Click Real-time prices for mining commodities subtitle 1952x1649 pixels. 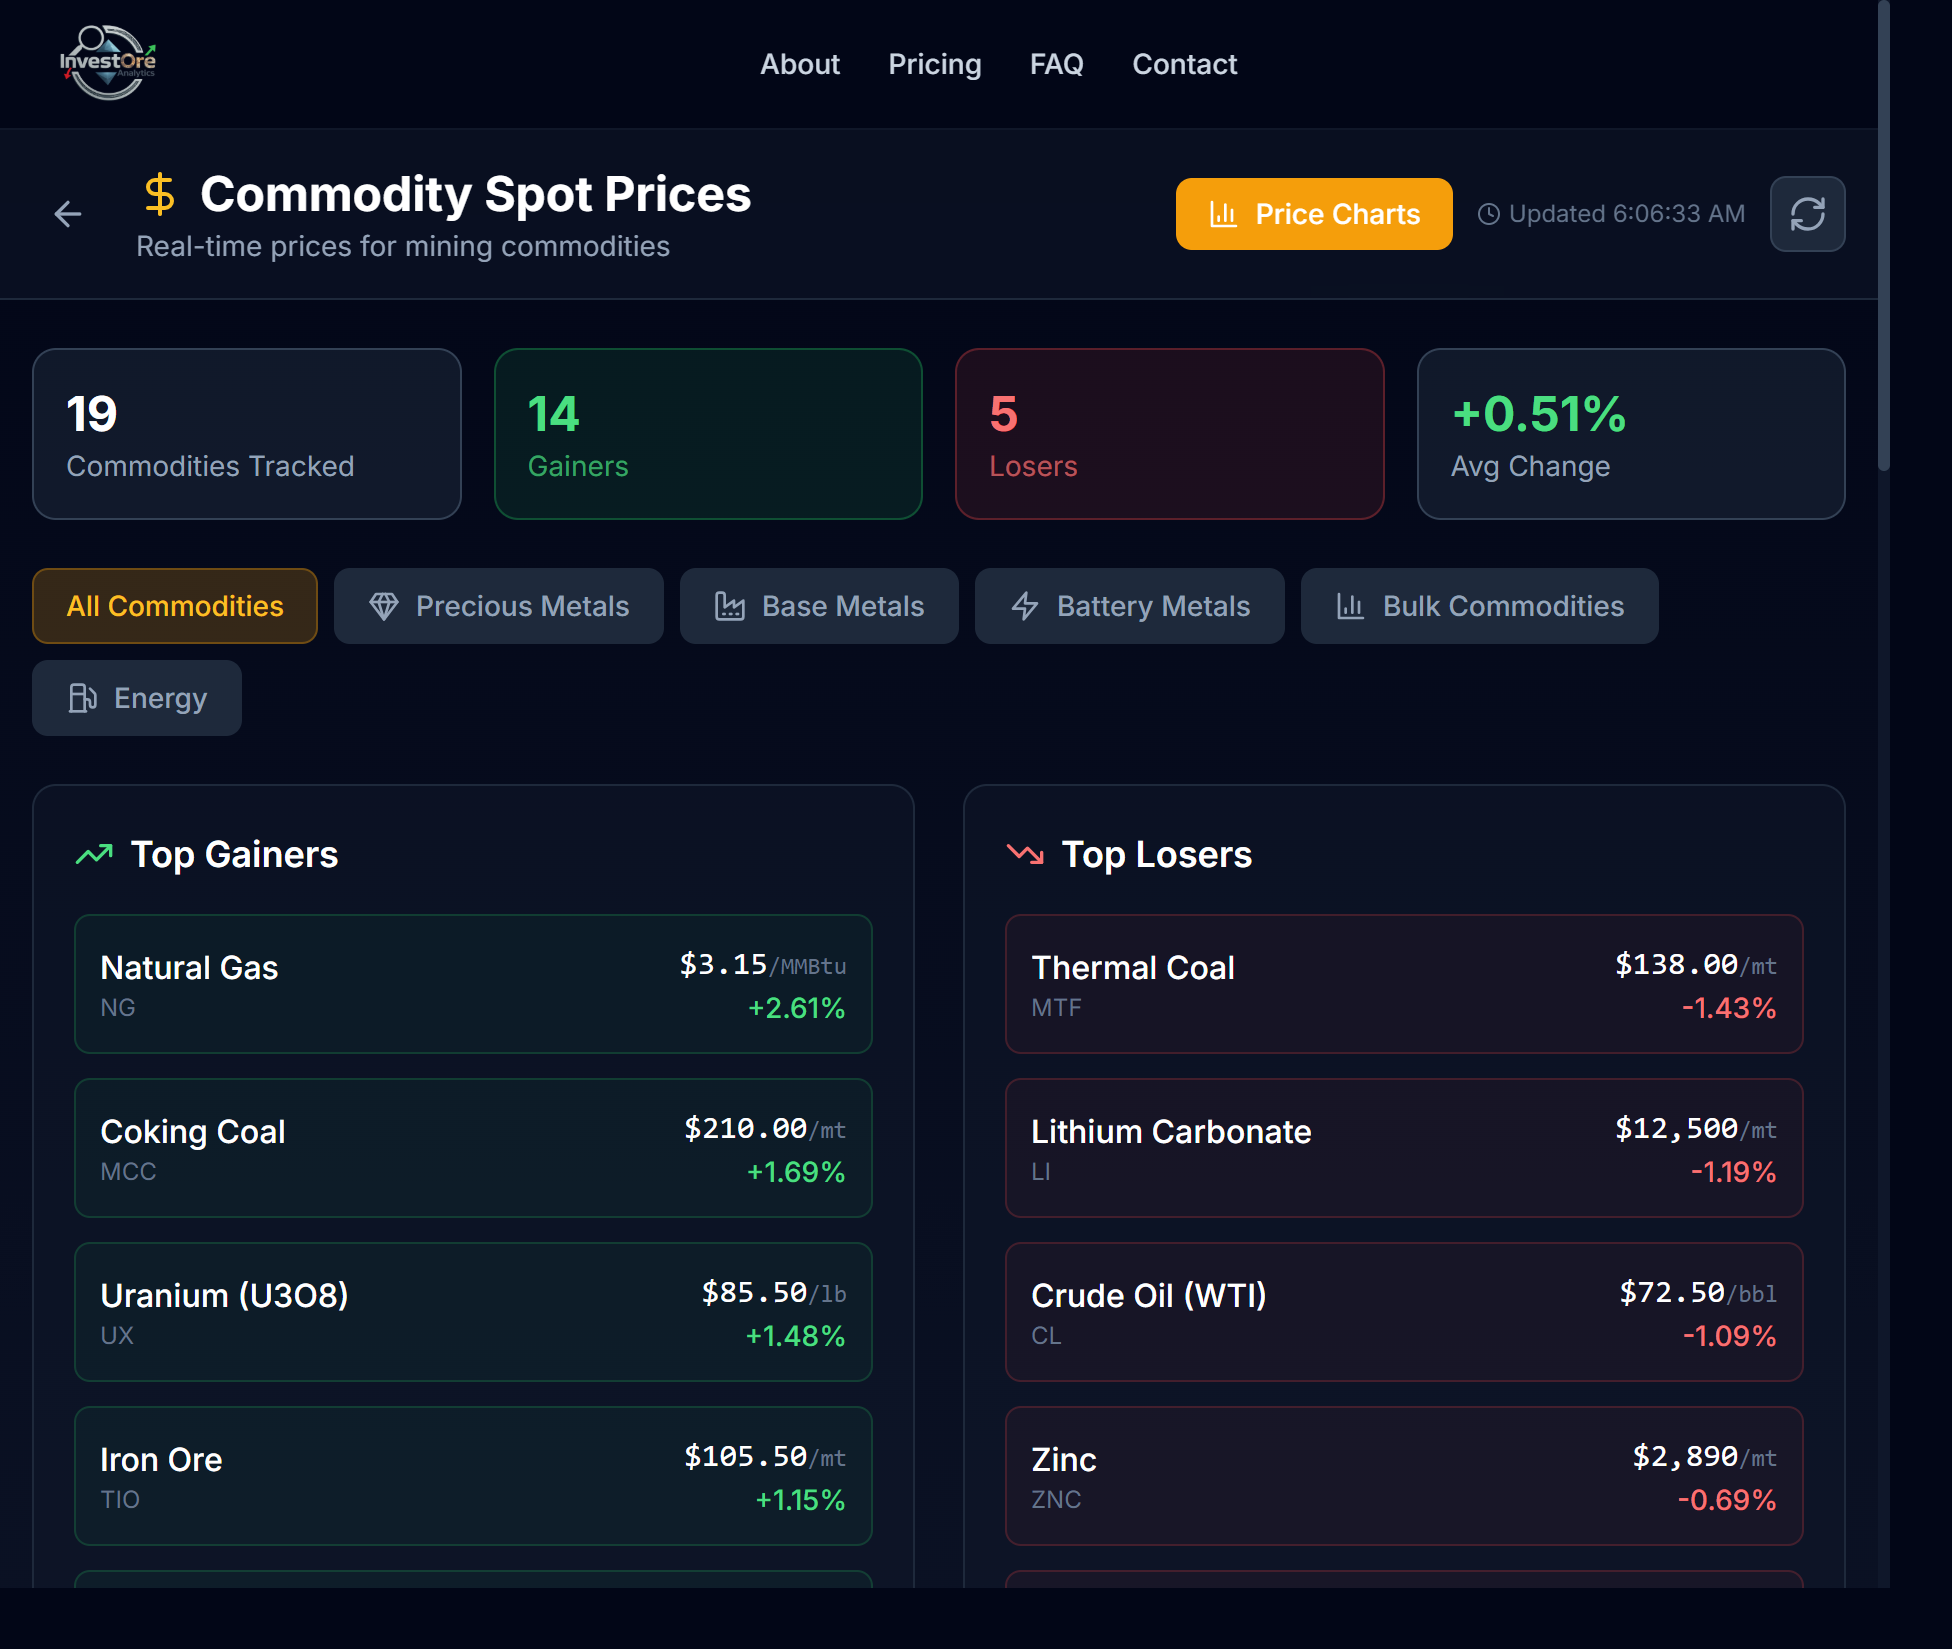click(x=403, y=247)
